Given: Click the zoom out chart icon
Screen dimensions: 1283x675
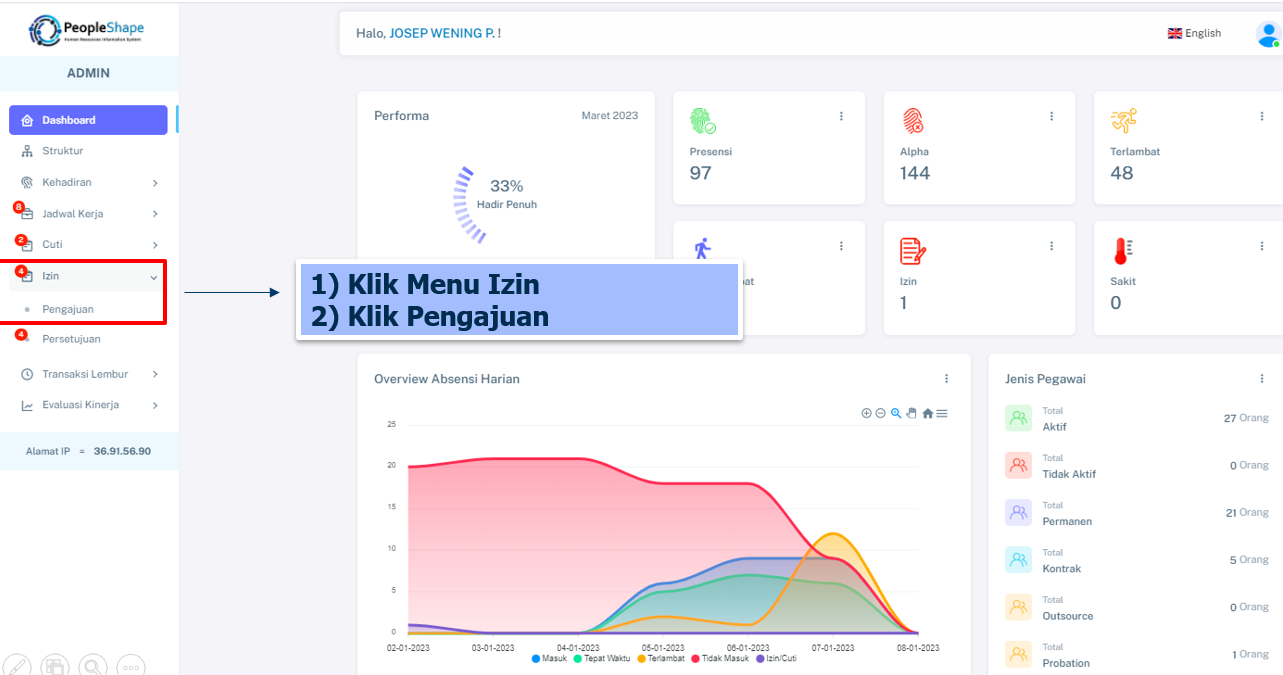Looking at the screenshot, I should (x=881, y=414).
